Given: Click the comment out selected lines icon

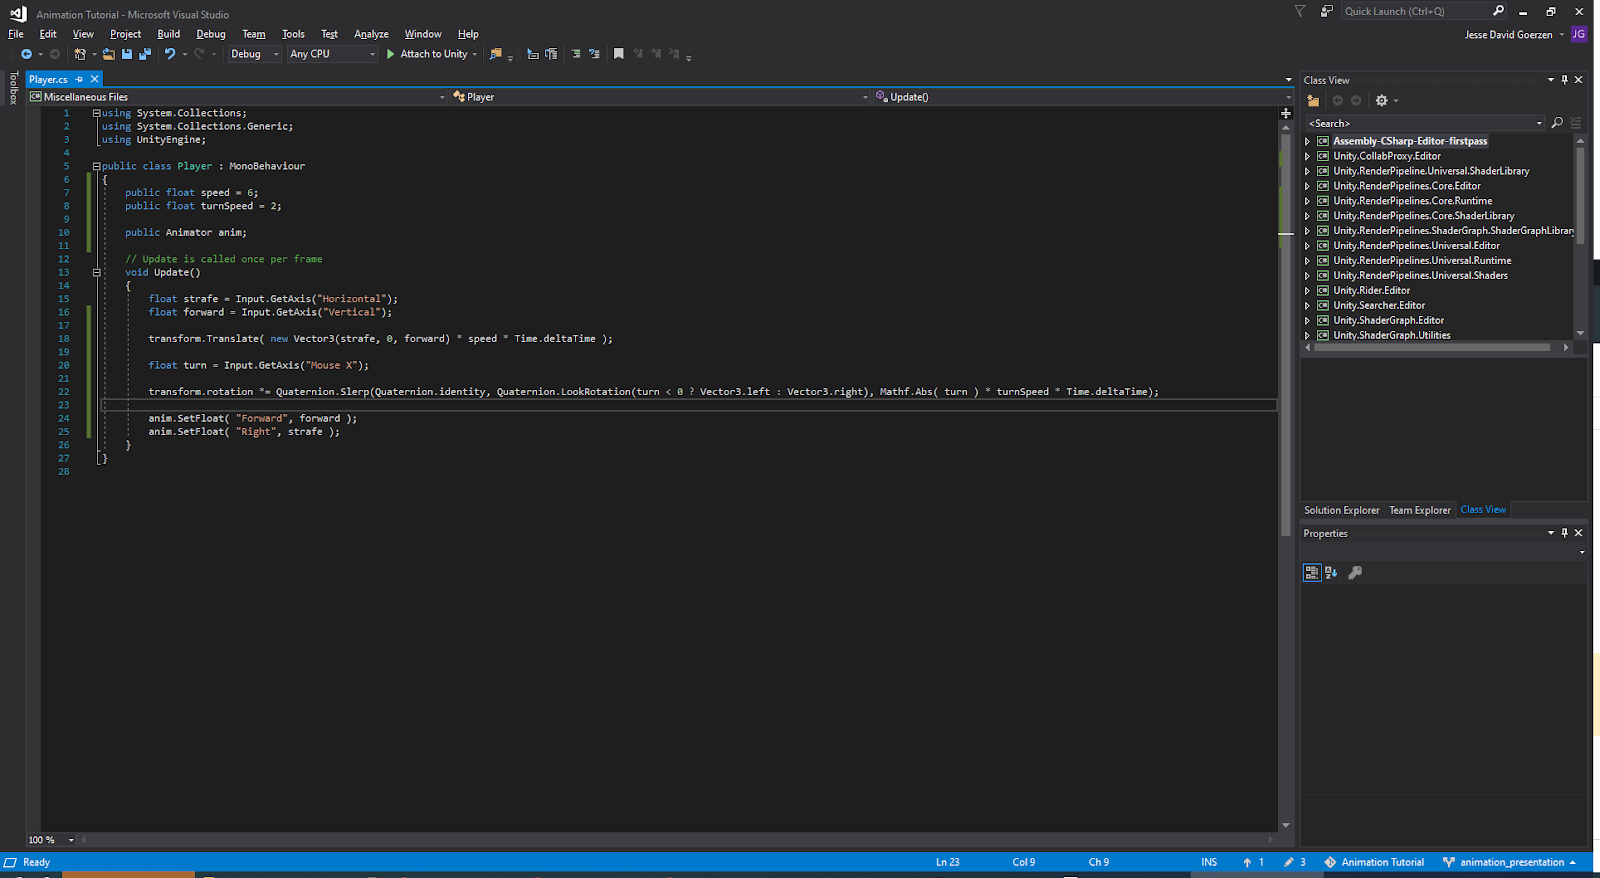Looking at the screenshot, I should point(576,54).
